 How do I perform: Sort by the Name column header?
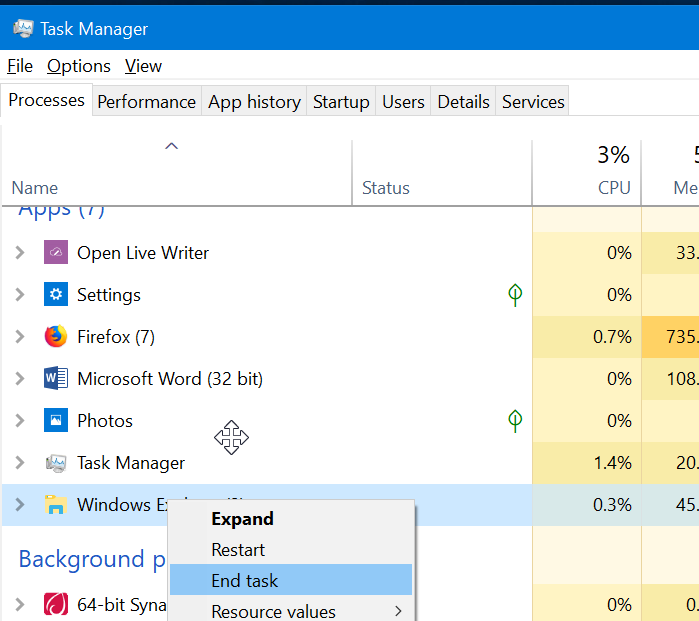pyautogui.click(x=34, y=188)
